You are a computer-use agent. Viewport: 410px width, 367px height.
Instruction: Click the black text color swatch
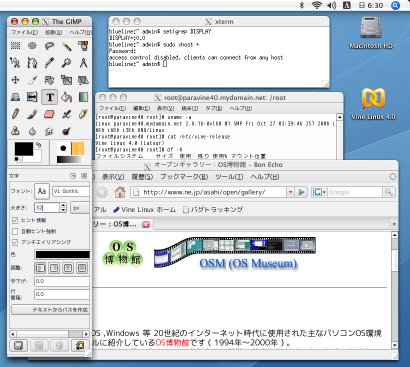point(62,255)
